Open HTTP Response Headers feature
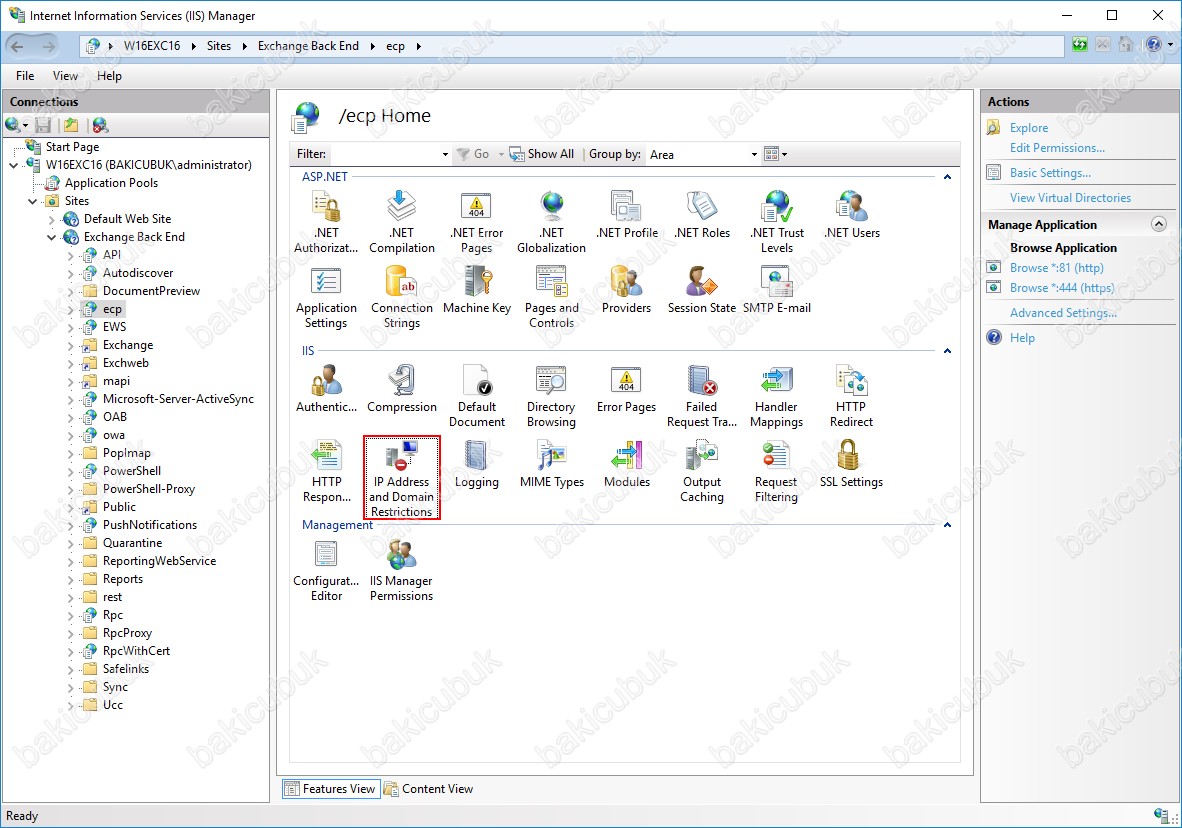The image size is (1182, 828). pos(326,471)
